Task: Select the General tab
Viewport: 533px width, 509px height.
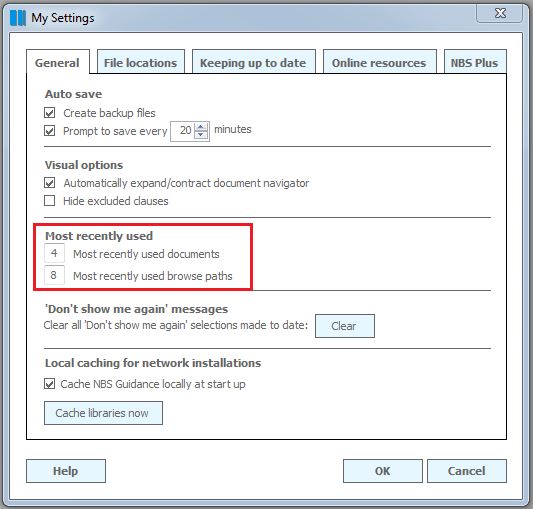Action: (x=58, y=63)
